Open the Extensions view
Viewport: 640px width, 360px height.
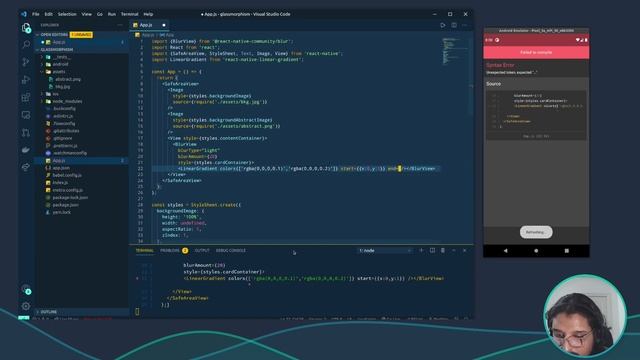pos(26,97)
